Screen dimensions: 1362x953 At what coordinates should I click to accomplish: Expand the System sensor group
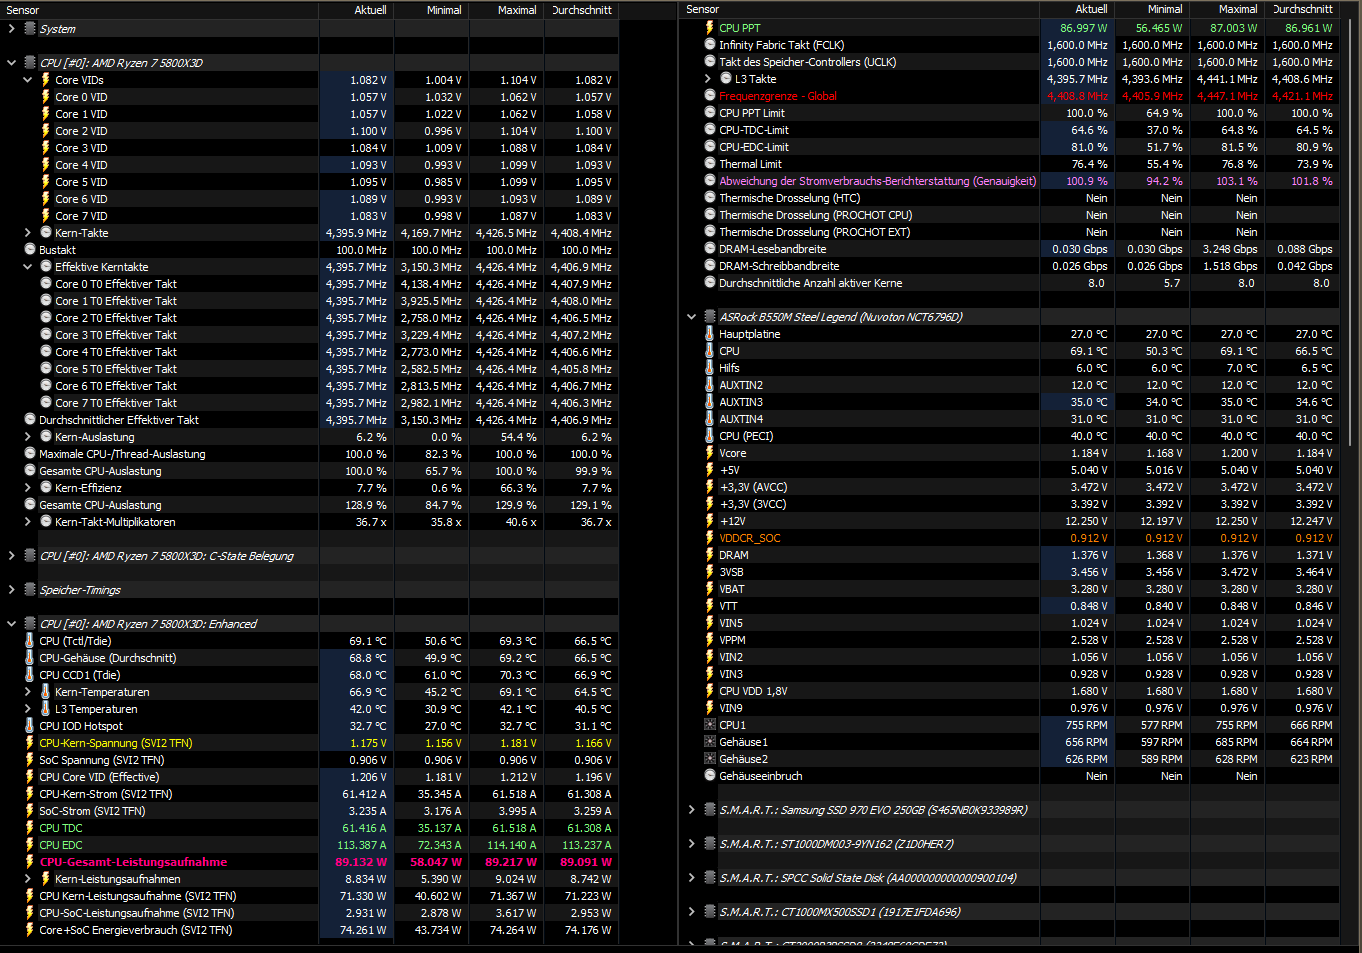click(11, 29)
